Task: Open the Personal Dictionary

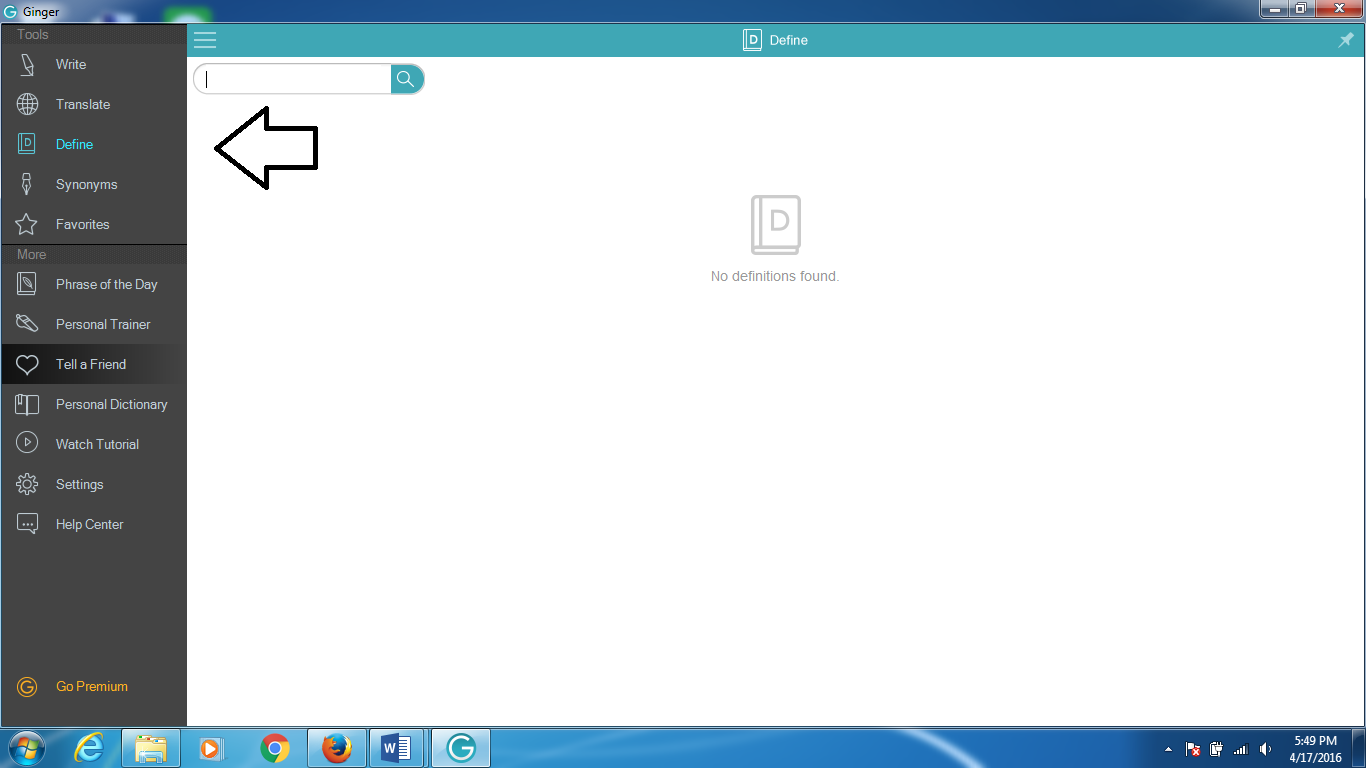Action: coord(112,404)
